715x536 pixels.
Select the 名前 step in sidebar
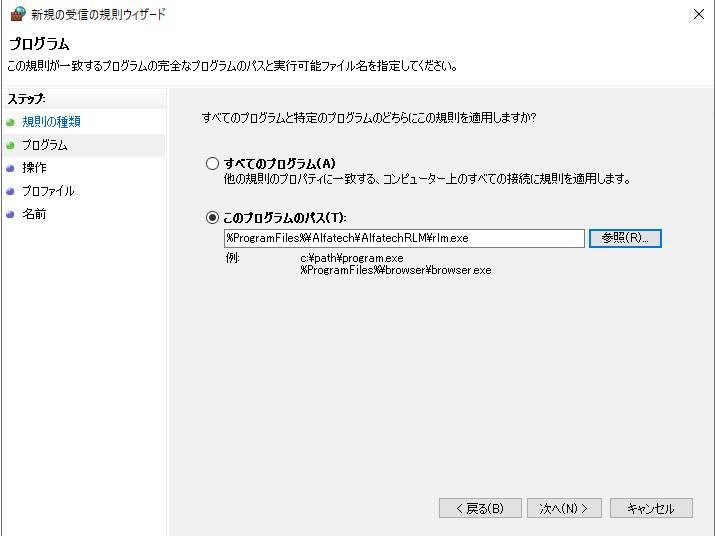coord(35,214)
